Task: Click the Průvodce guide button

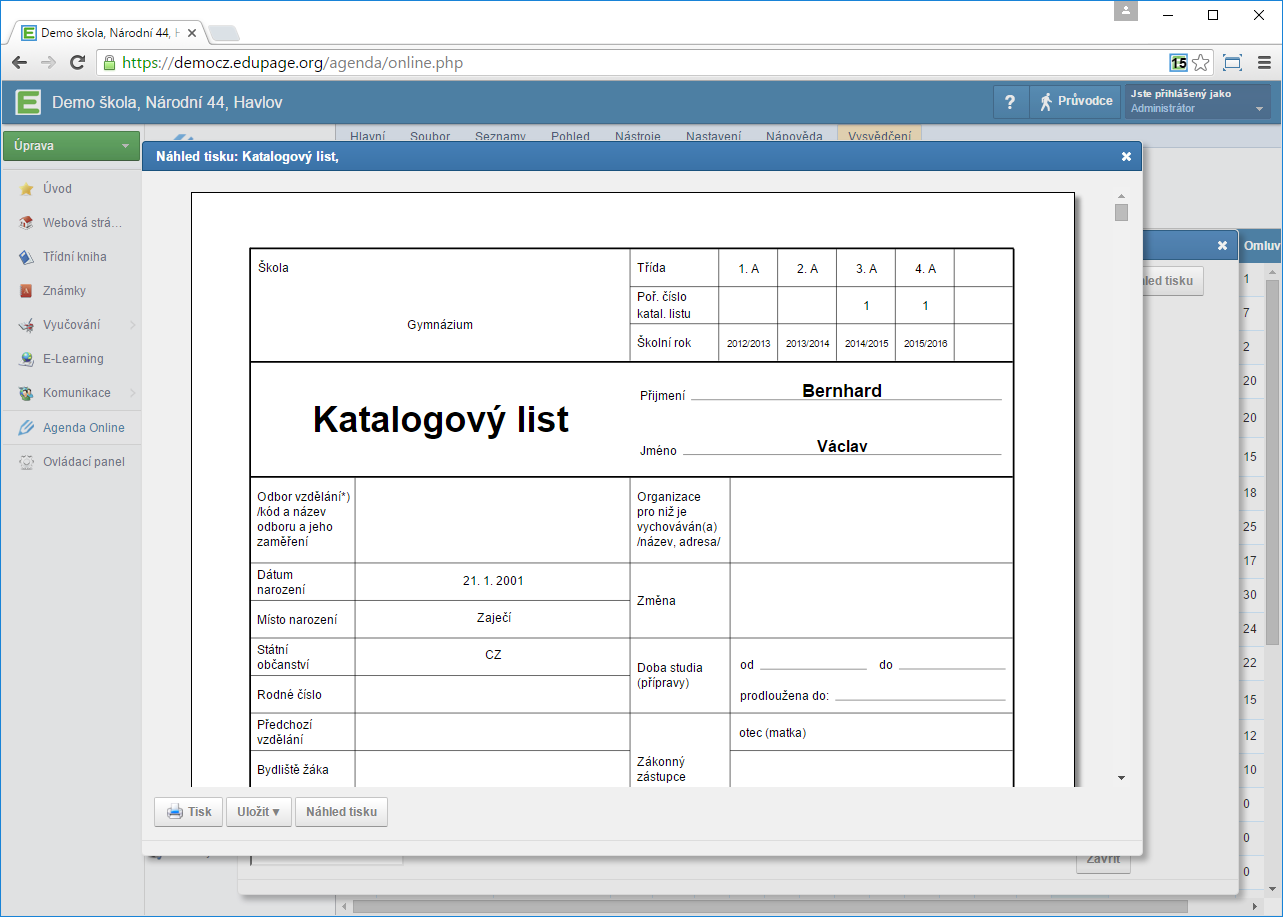Action: (1075, 102)
